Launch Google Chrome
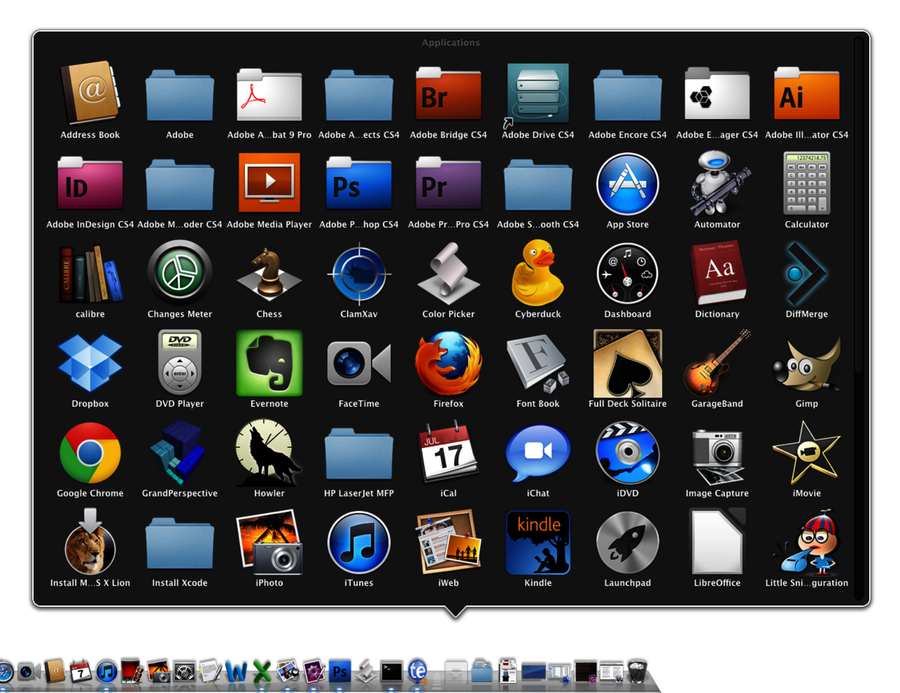The height and width of the screenshot is (693, 900). click(90, 452)
